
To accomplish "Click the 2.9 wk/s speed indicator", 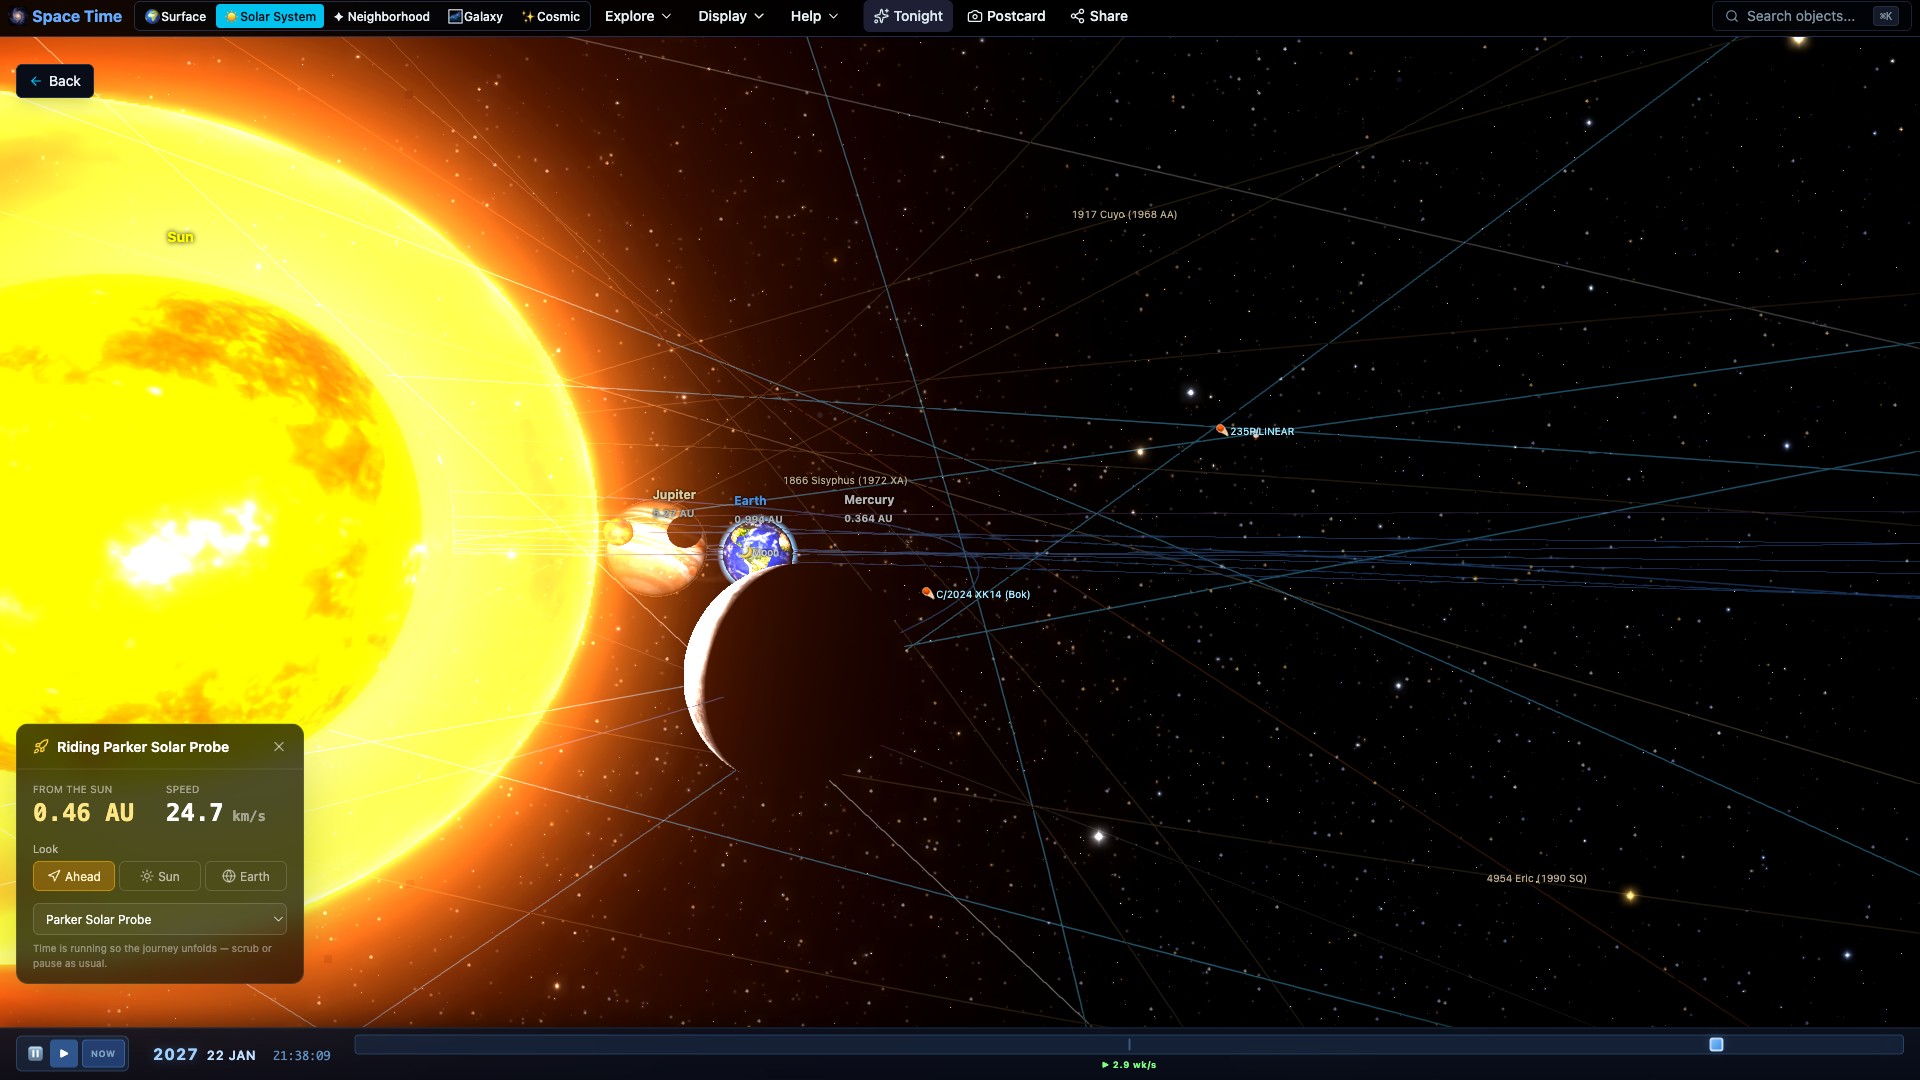I will pos(1129,1065).
